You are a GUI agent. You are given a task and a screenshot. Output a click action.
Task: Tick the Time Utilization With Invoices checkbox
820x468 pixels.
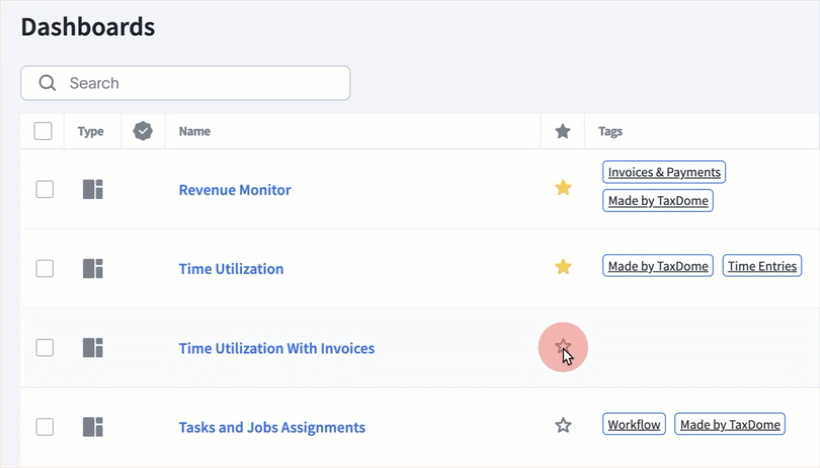point(45,348)
